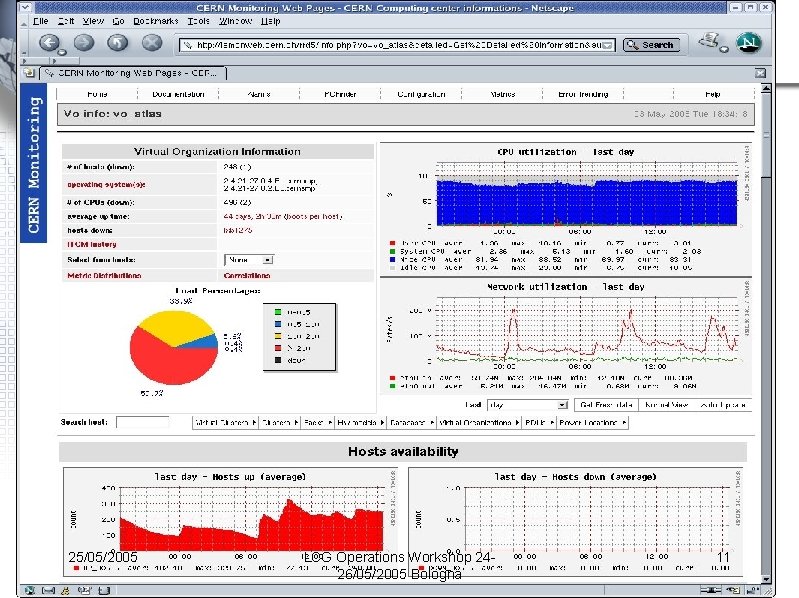Open the Tools menu

pos(198,21)
